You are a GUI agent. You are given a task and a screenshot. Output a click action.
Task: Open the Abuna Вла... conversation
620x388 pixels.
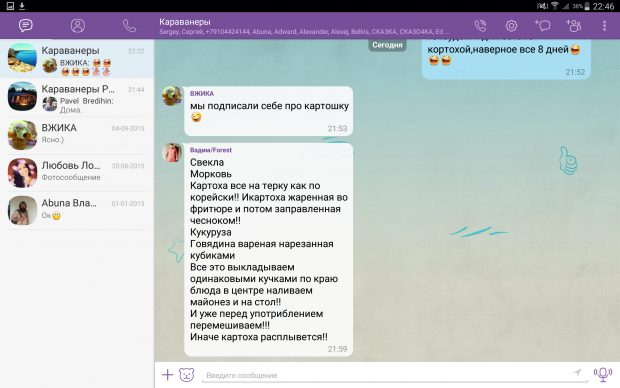77,210
